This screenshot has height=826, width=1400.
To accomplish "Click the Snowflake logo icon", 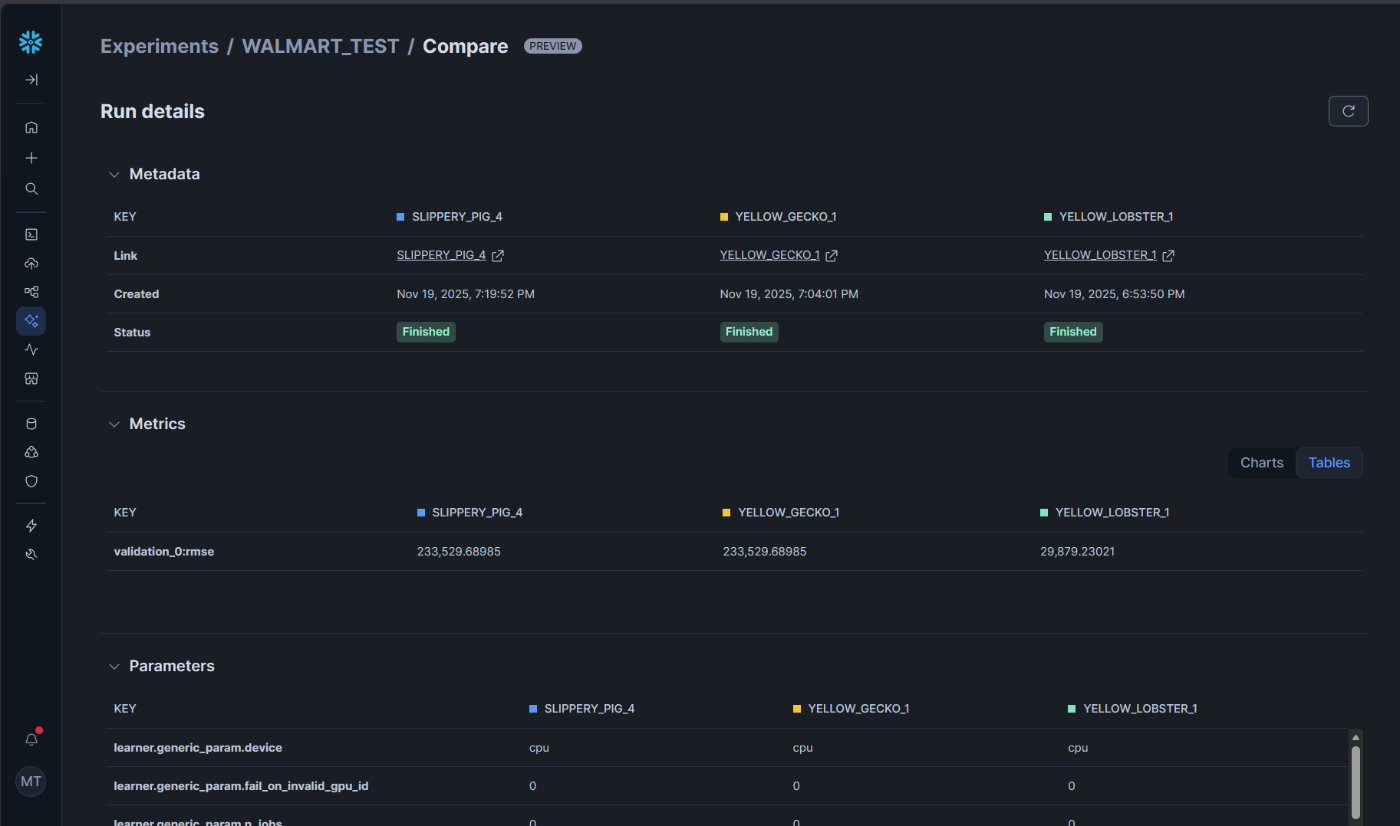I will [31, 42].
